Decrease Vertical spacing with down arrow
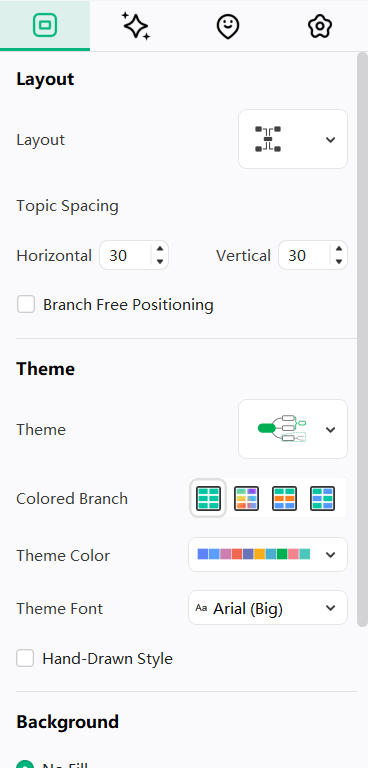368x768 pixels. tap(339, 262)
